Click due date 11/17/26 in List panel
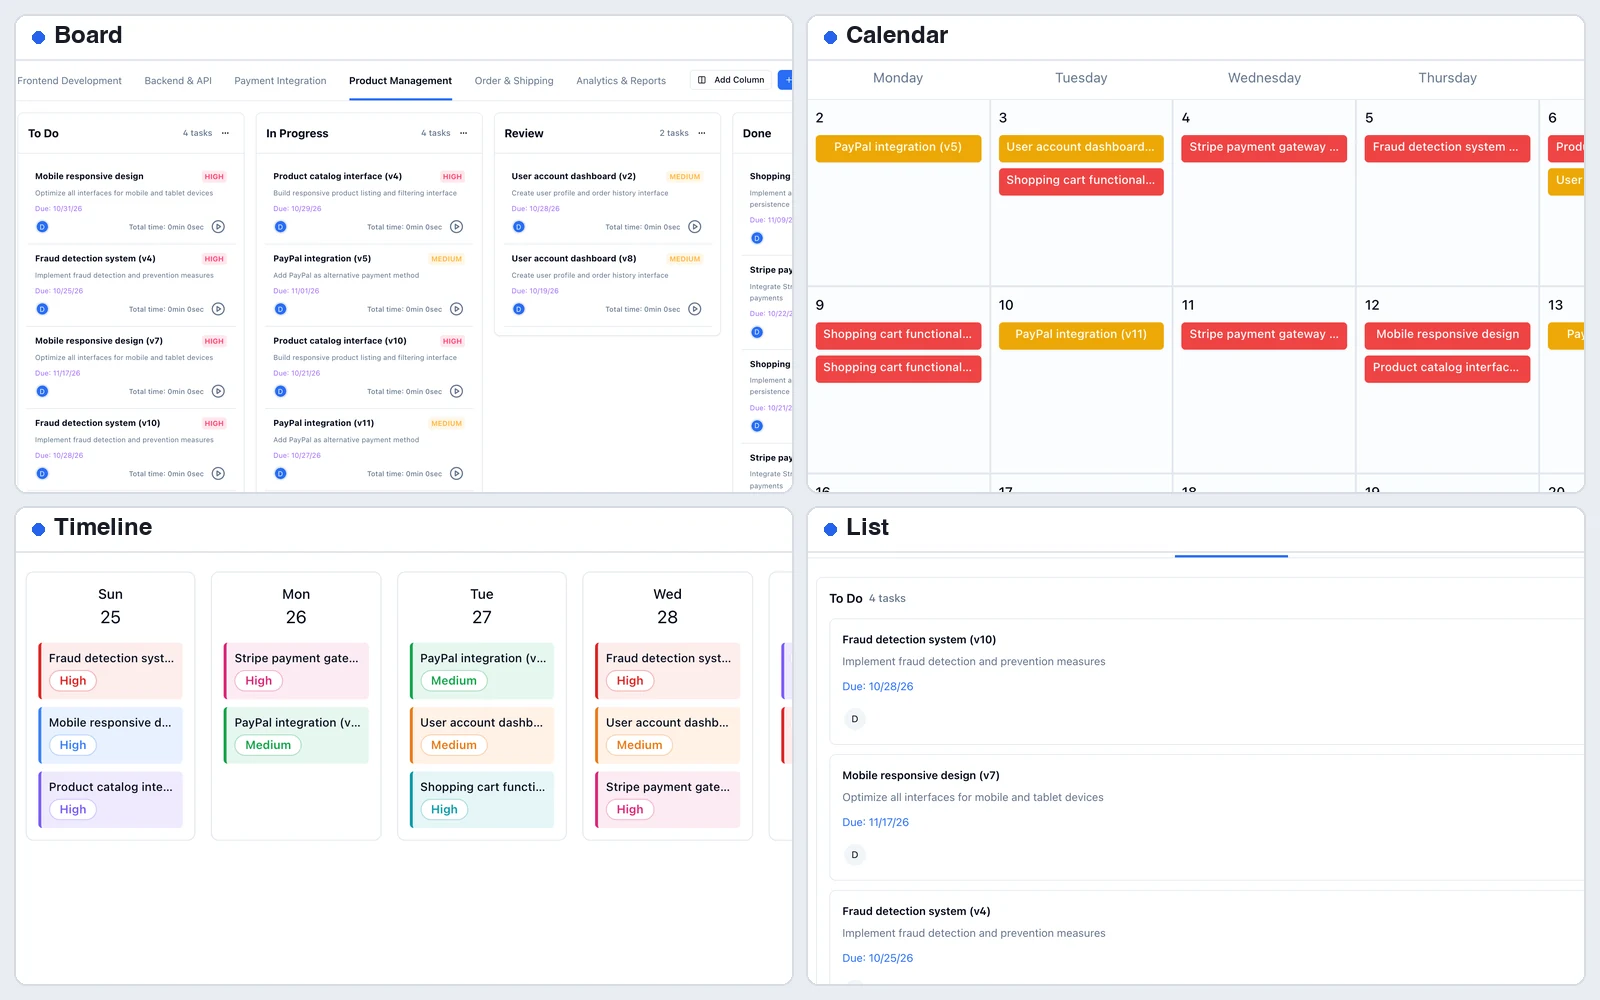 [875, 823]
